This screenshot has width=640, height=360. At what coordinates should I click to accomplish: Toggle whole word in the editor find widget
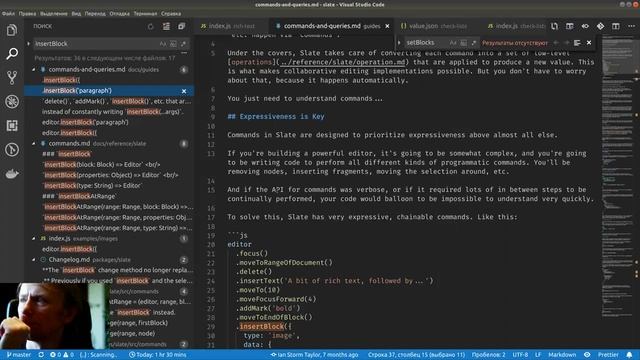[x=464, y=42]
